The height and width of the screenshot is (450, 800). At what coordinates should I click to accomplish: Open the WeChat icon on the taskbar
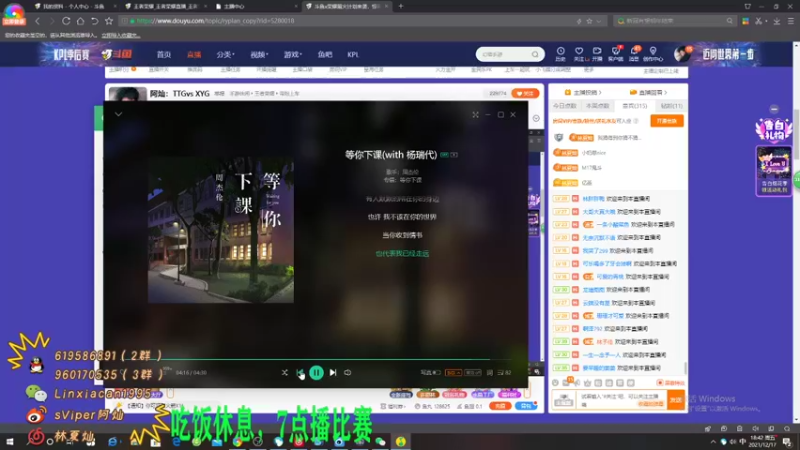click(380, 442)
